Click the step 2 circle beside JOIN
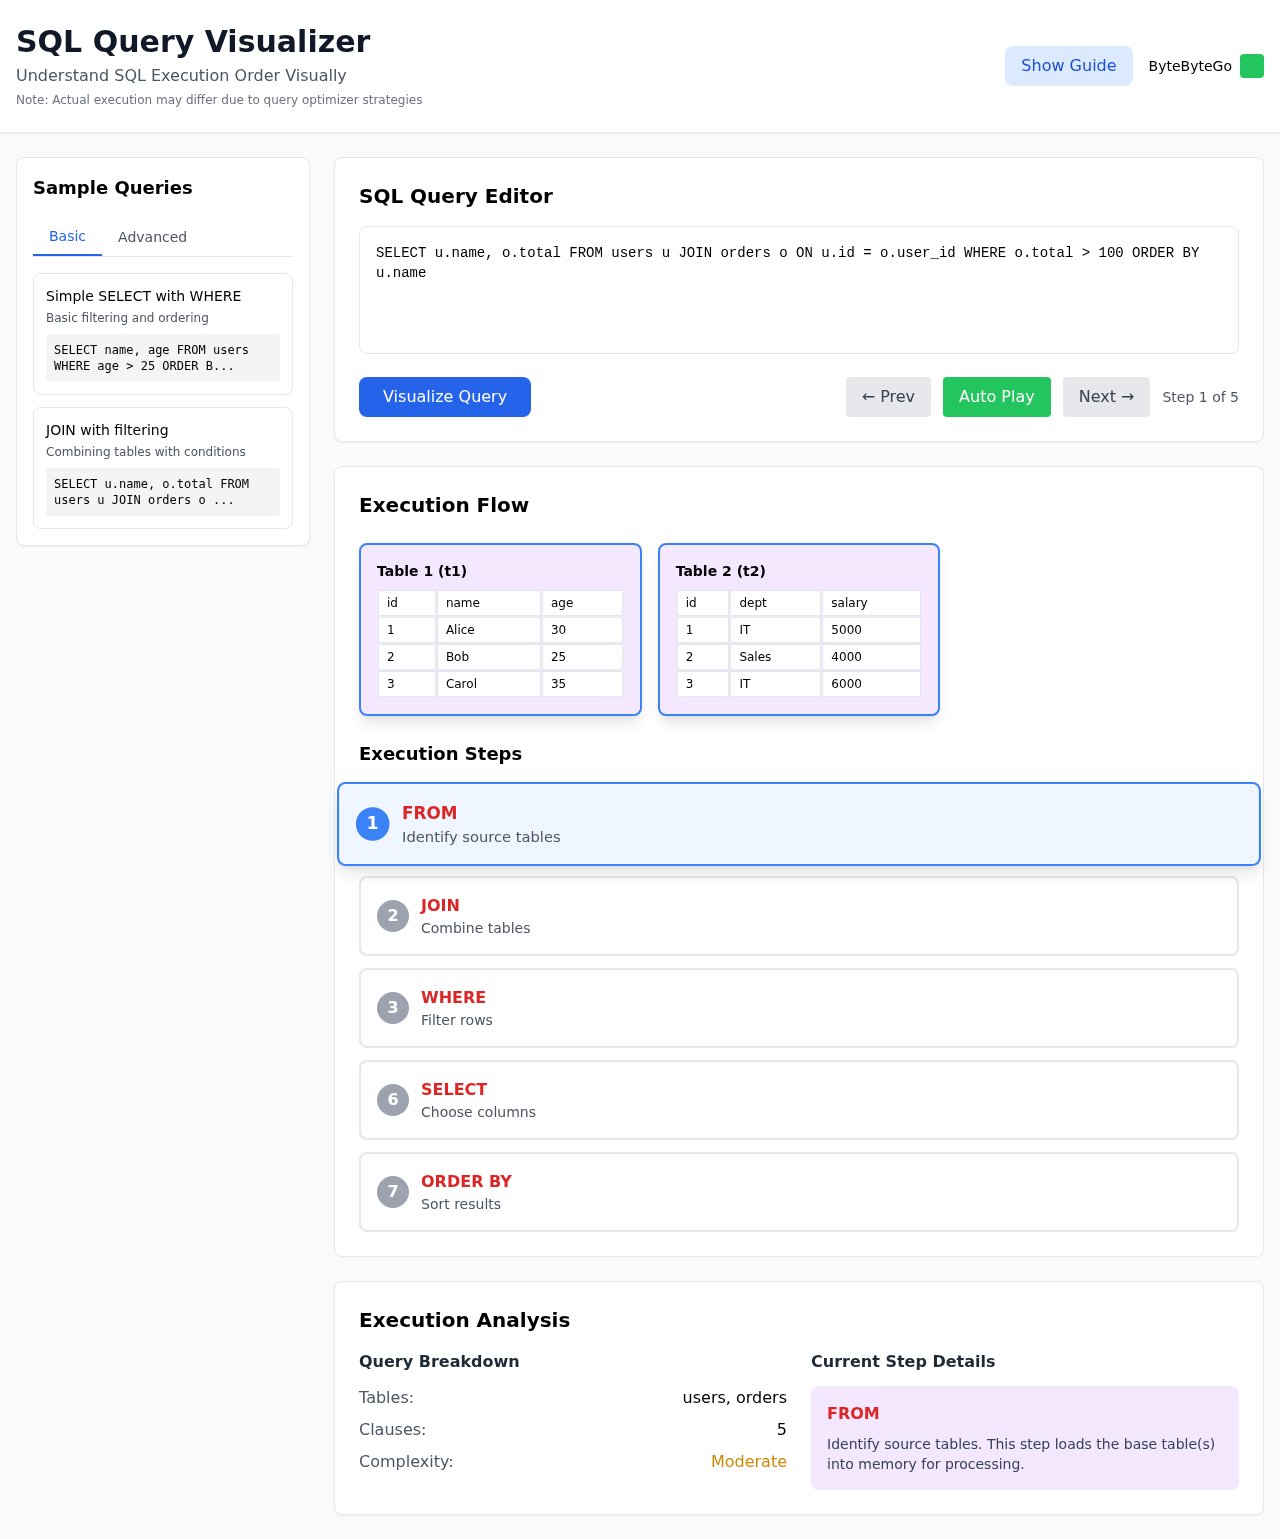Screen dimensions: 1280x1539 (392, 916)
